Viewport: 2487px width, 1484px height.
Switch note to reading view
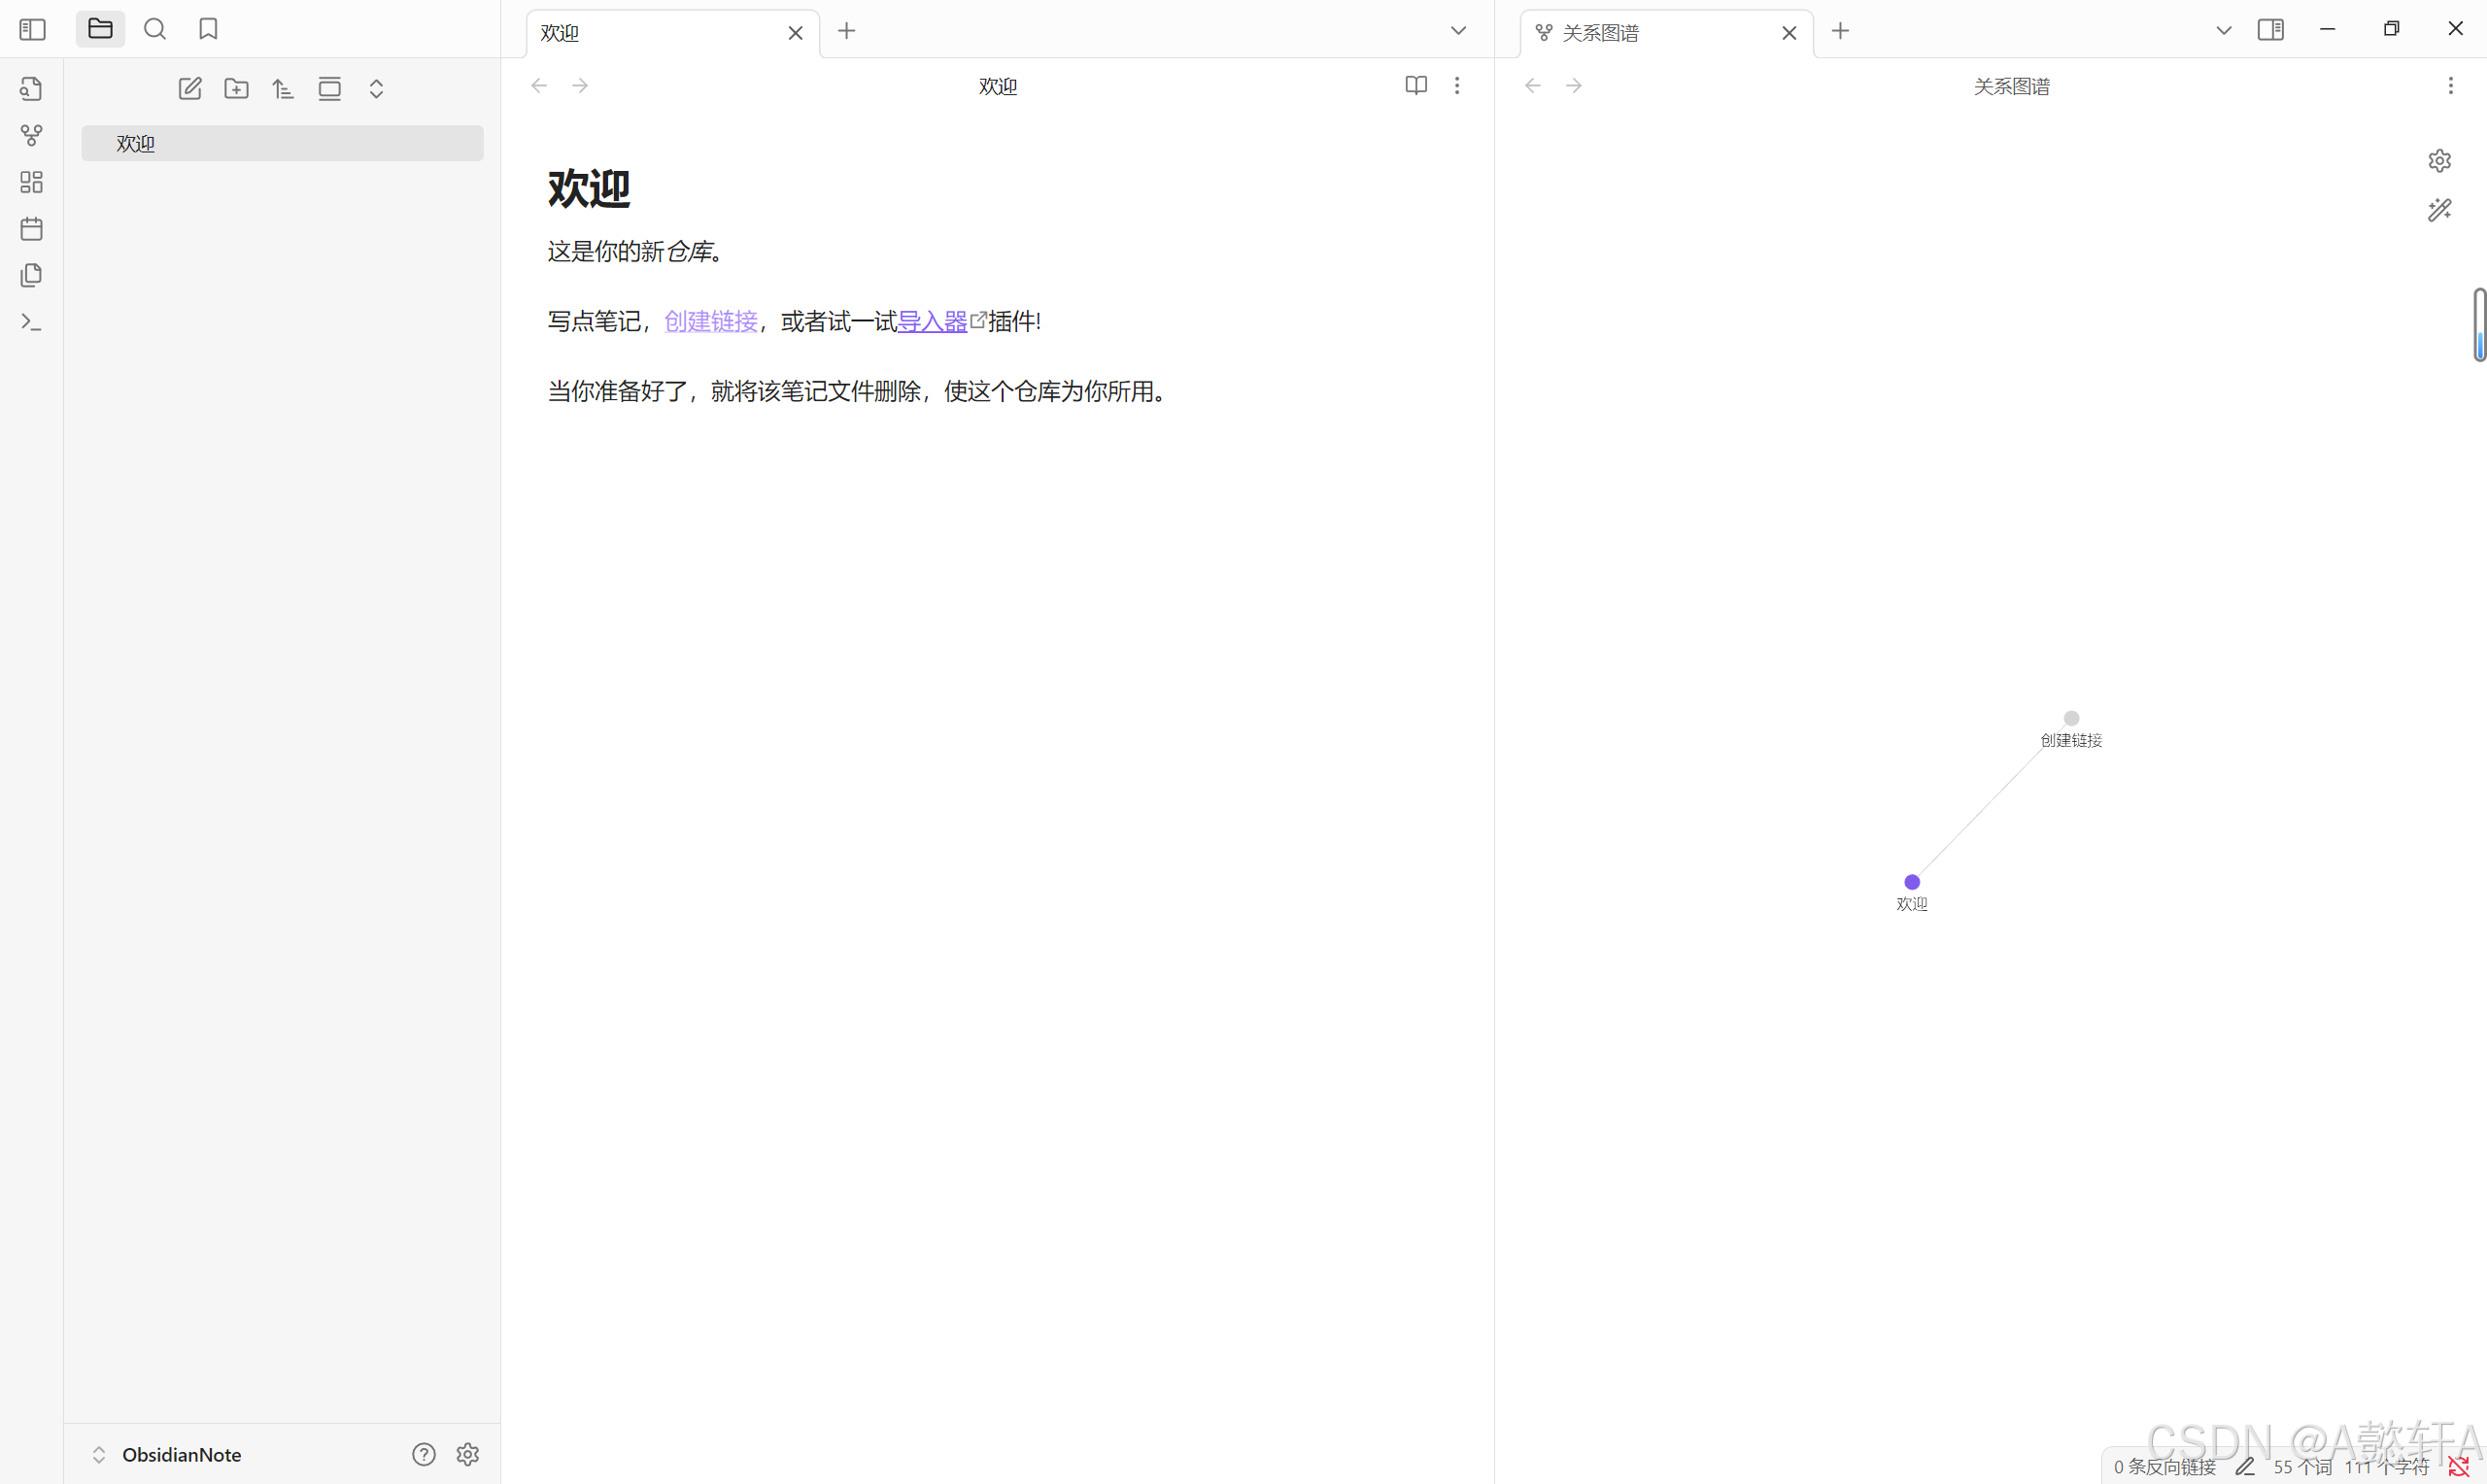(1415, 86)
